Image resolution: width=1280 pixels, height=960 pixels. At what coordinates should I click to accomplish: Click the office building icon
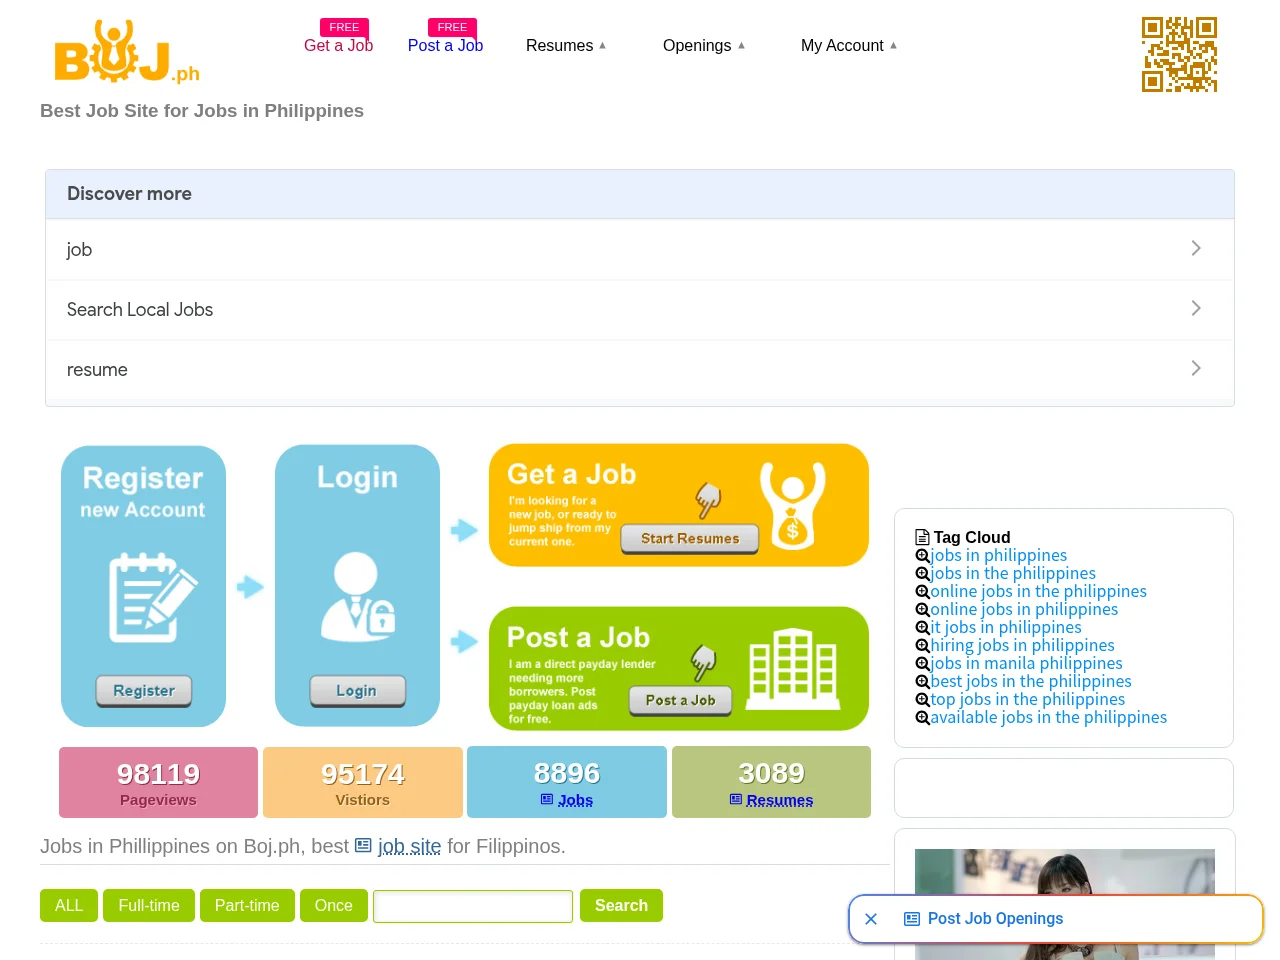(793, 669)
